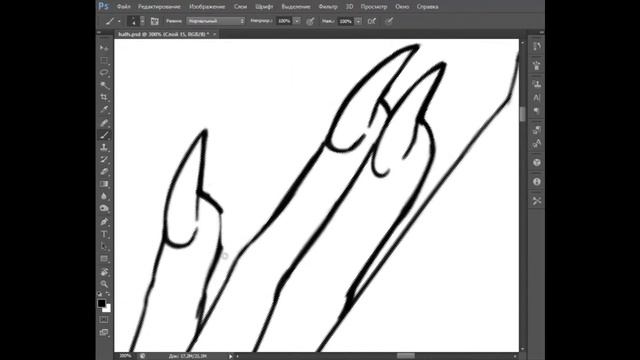This screenshot has width=640, height=360.
Task: Select the History Brush tool
Action: coord(104,160)
